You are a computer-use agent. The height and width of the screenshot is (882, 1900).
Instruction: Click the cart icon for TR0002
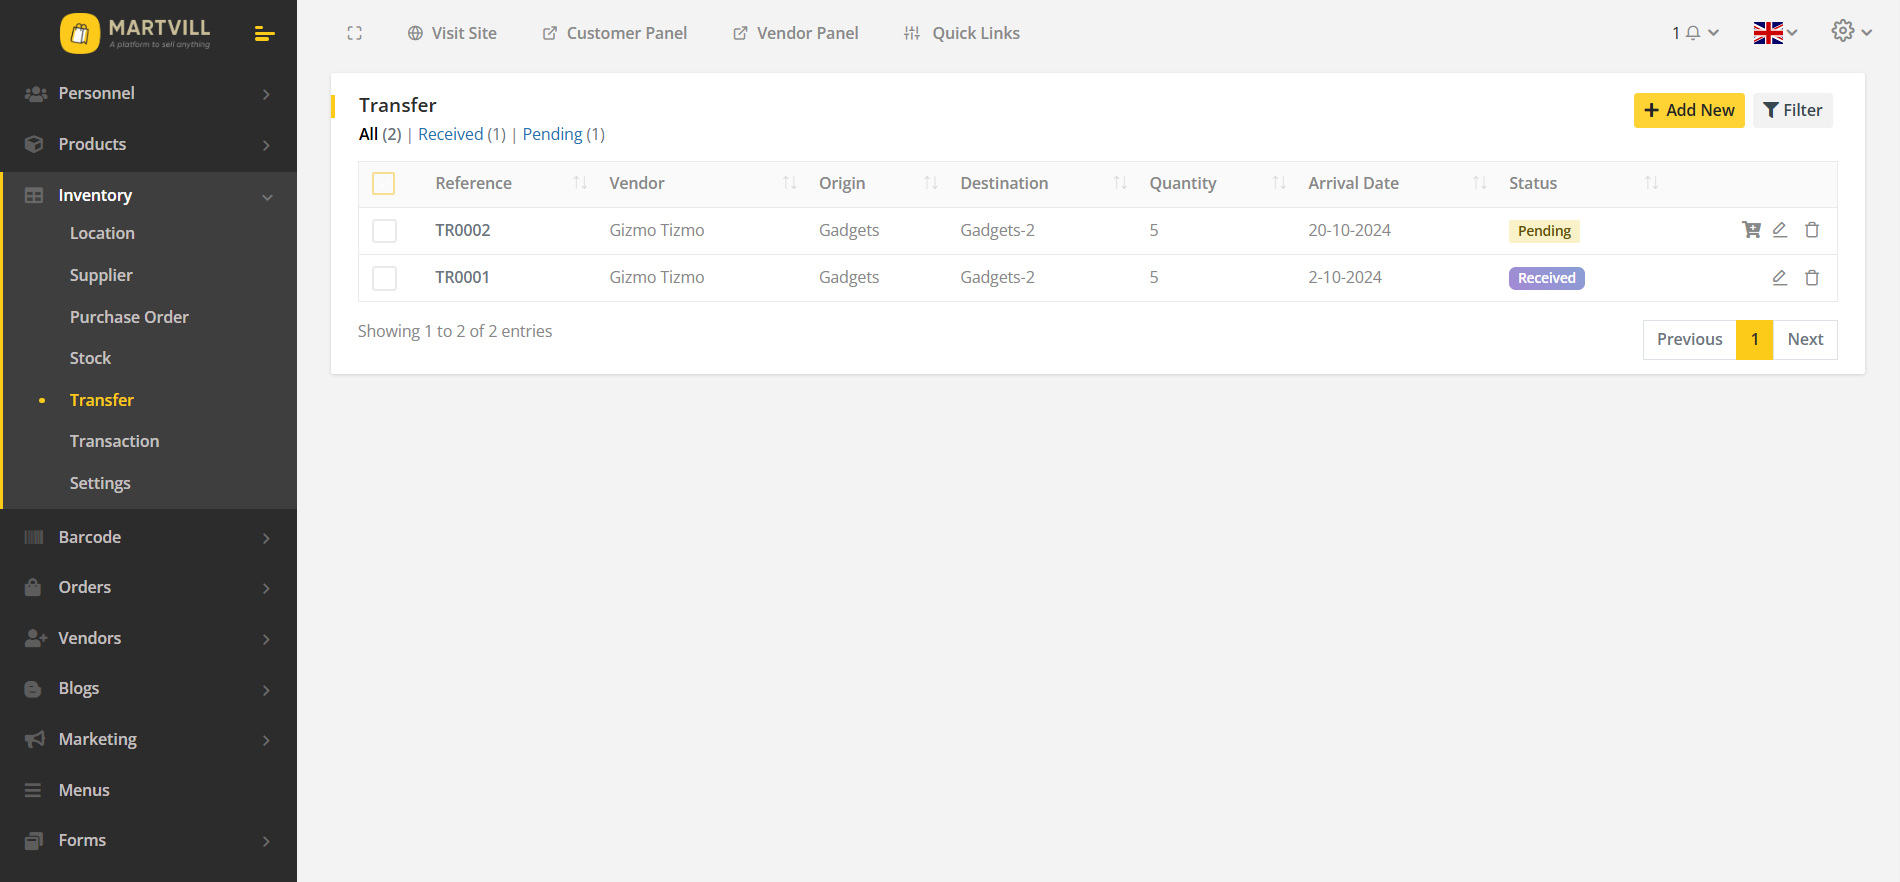tap(1751, 230)
